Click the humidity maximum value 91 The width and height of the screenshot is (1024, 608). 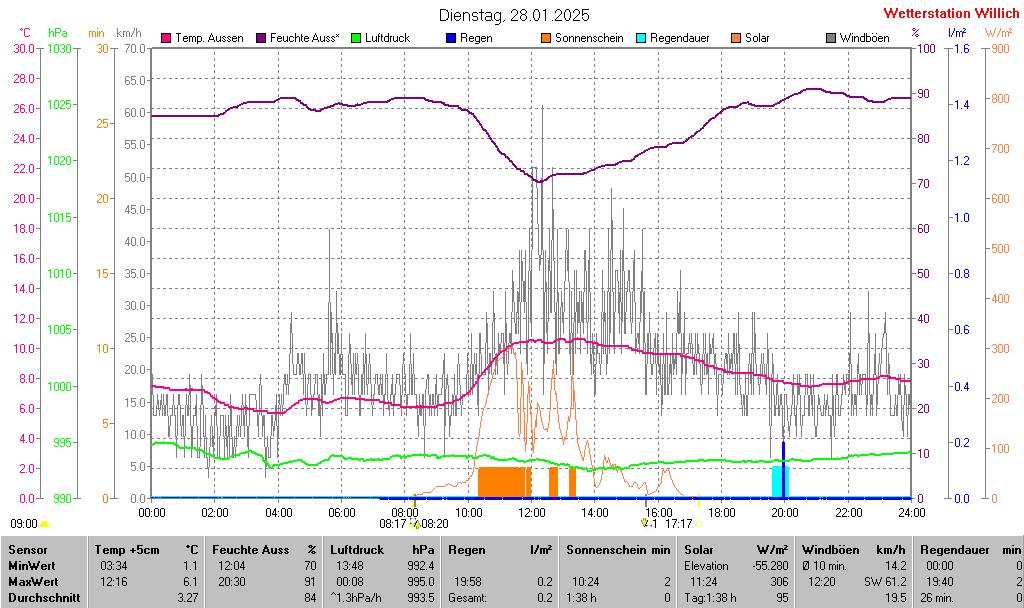coord(310,581)
